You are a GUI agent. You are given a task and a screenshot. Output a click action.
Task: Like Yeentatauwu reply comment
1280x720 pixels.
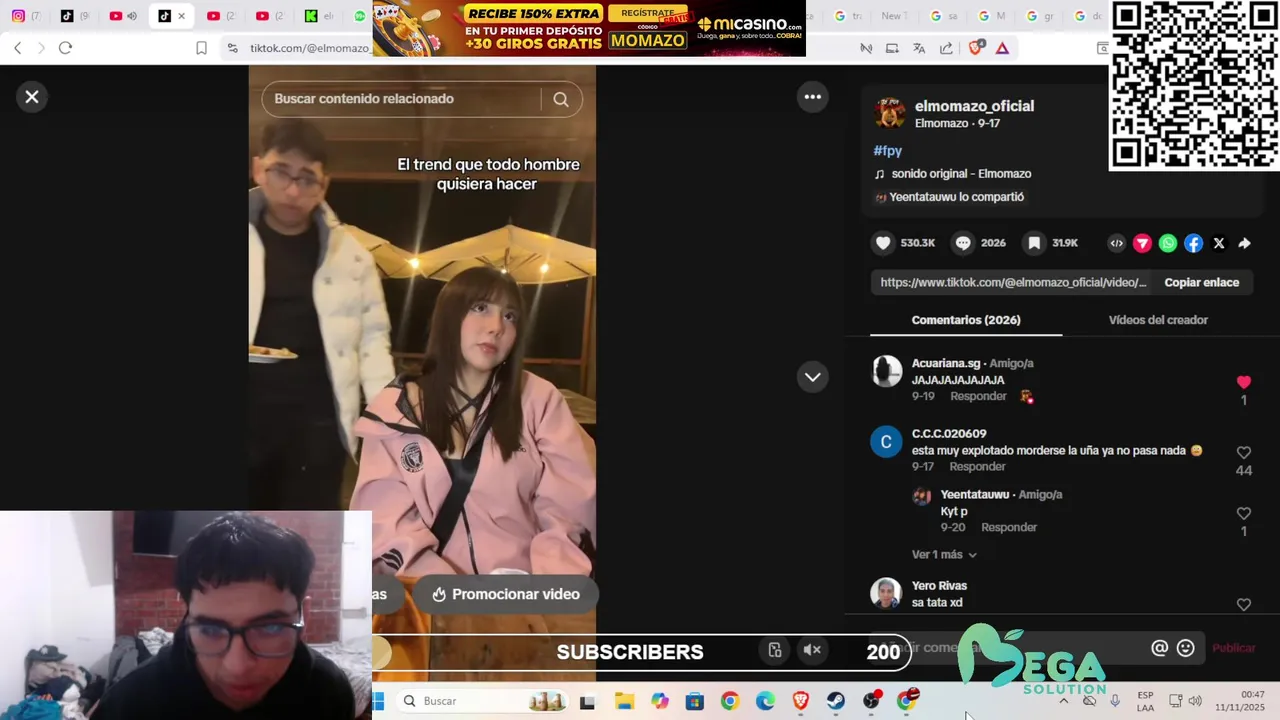1244,514
